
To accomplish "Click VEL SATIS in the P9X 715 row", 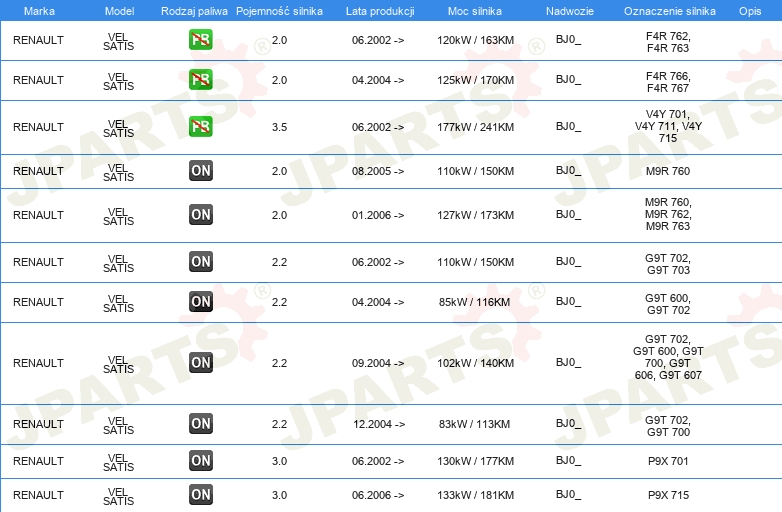I will click(119, 496).
